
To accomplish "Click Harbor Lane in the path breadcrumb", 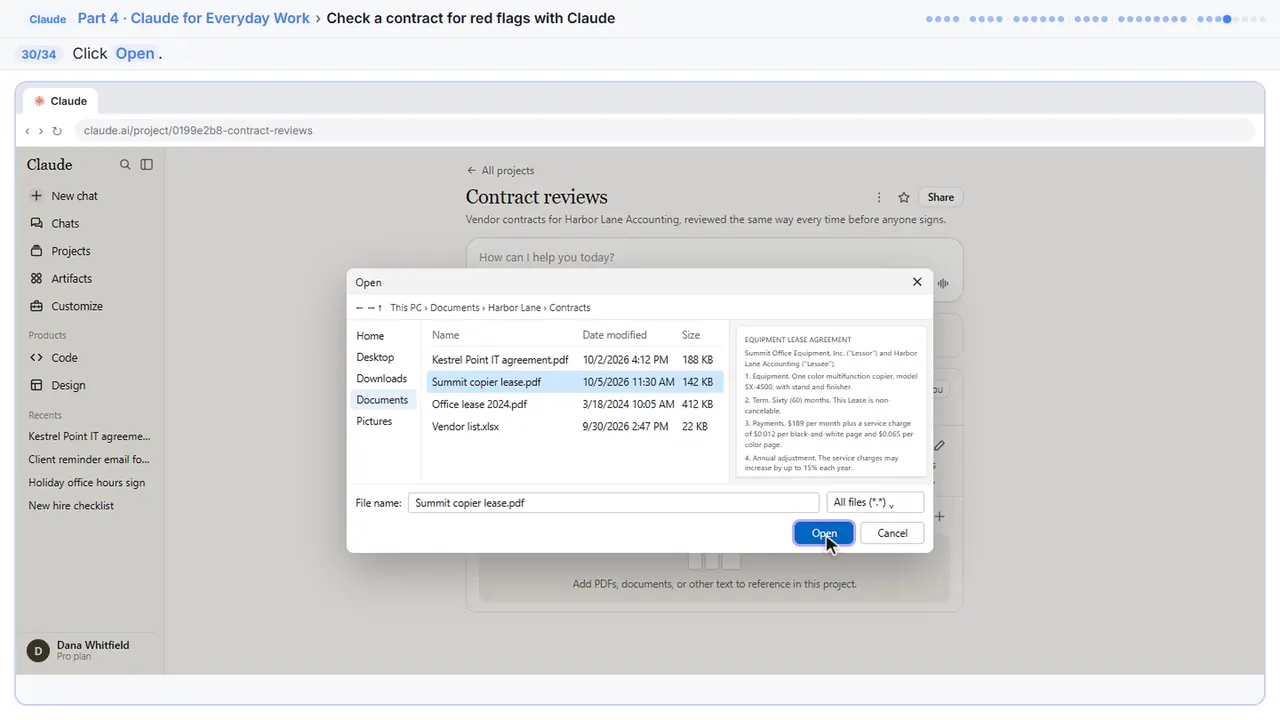I will pos(515,308).
